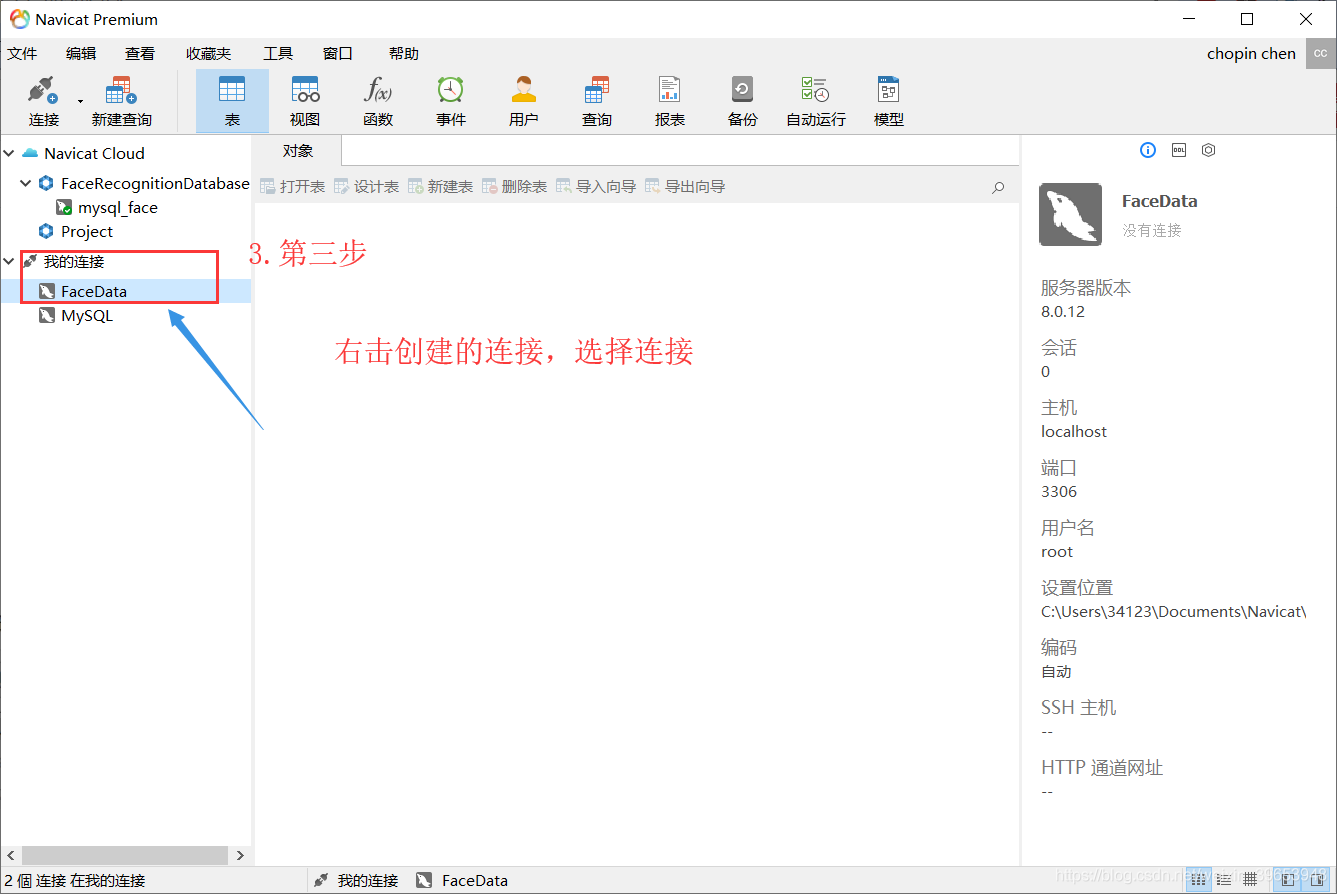Select the MySQL connection in tree

87,316
